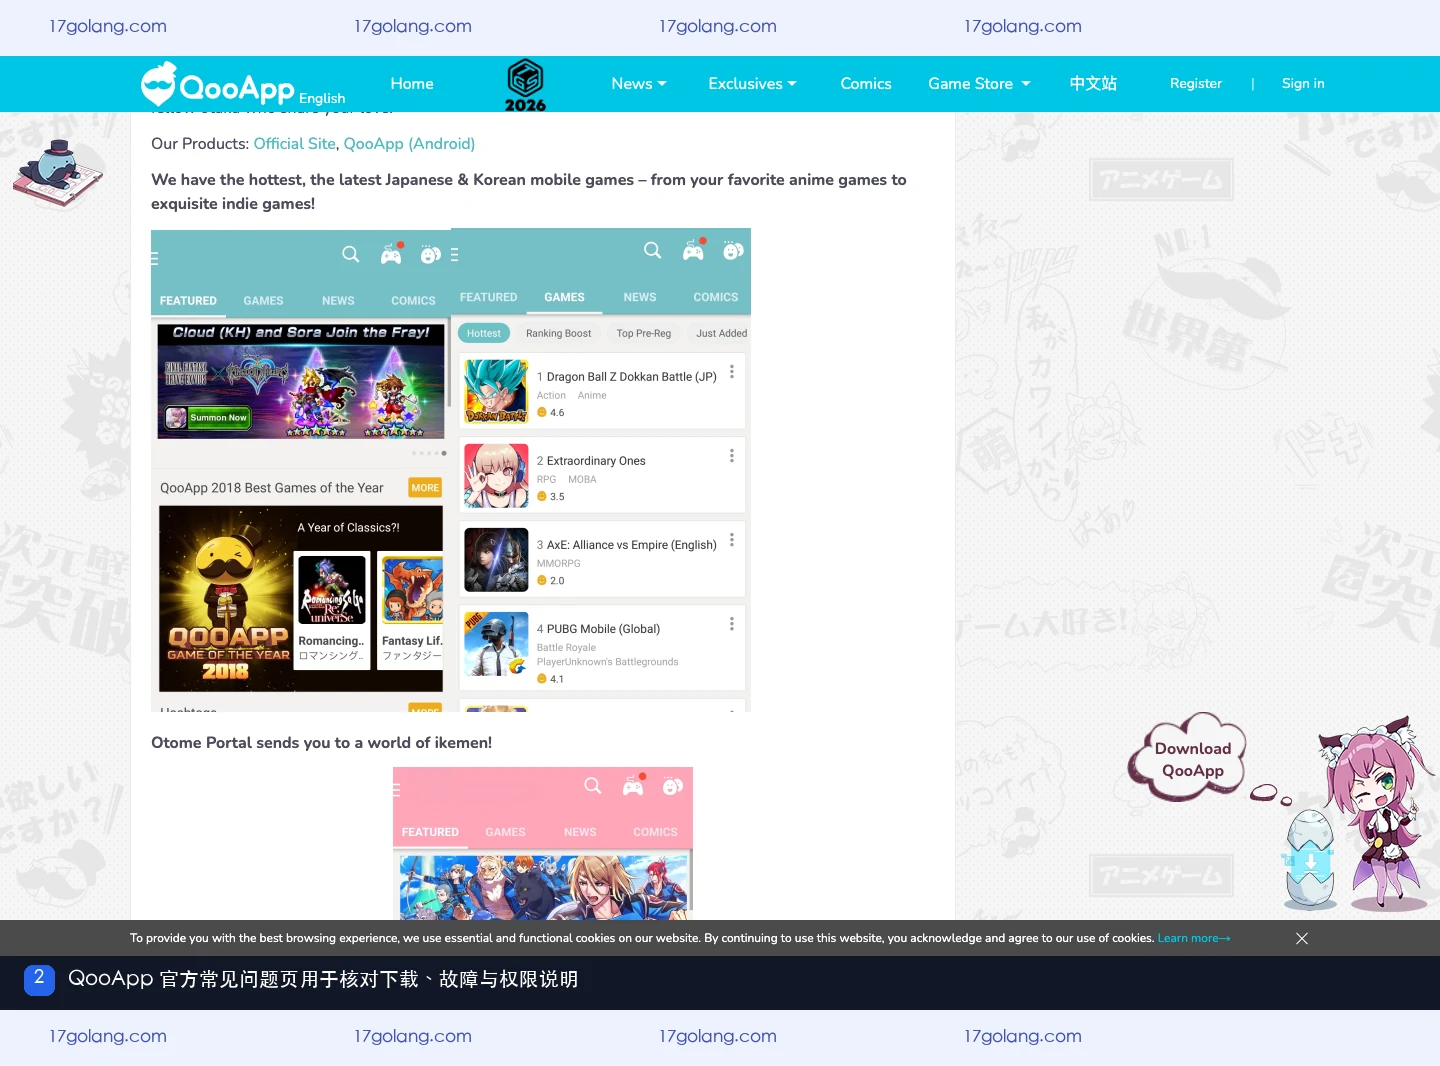The image size is (1440, 1066).
Task: Open the QooApp (Android) link
Action: 409,144
